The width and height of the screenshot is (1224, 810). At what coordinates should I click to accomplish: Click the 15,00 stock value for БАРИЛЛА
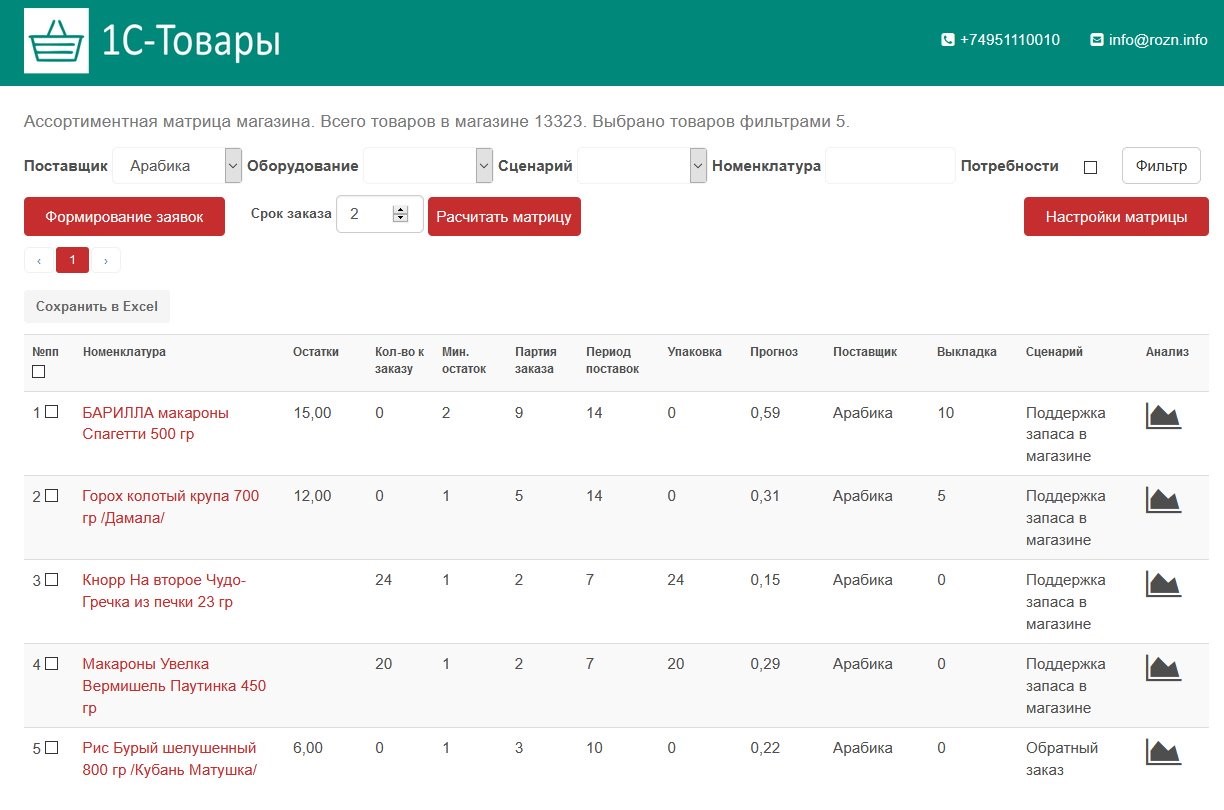pyautogui.click(x=312, y=412)
